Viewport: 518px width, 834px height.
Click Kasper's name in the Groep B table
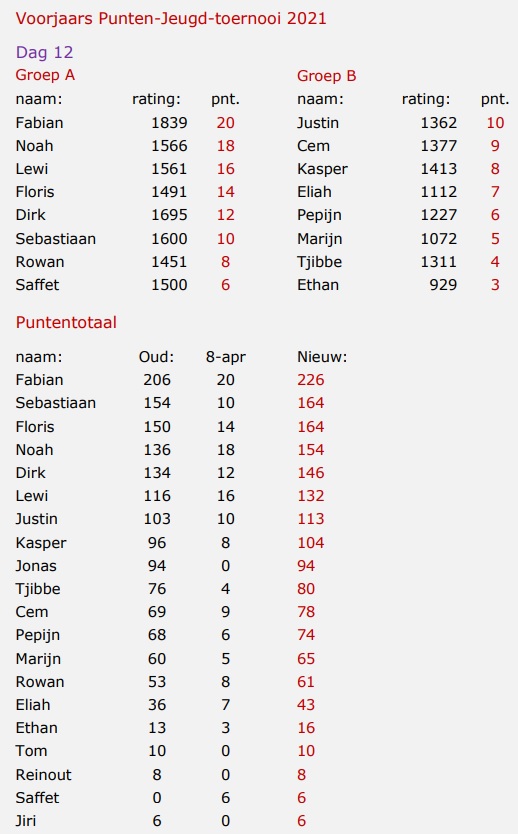tap(322, 169)
